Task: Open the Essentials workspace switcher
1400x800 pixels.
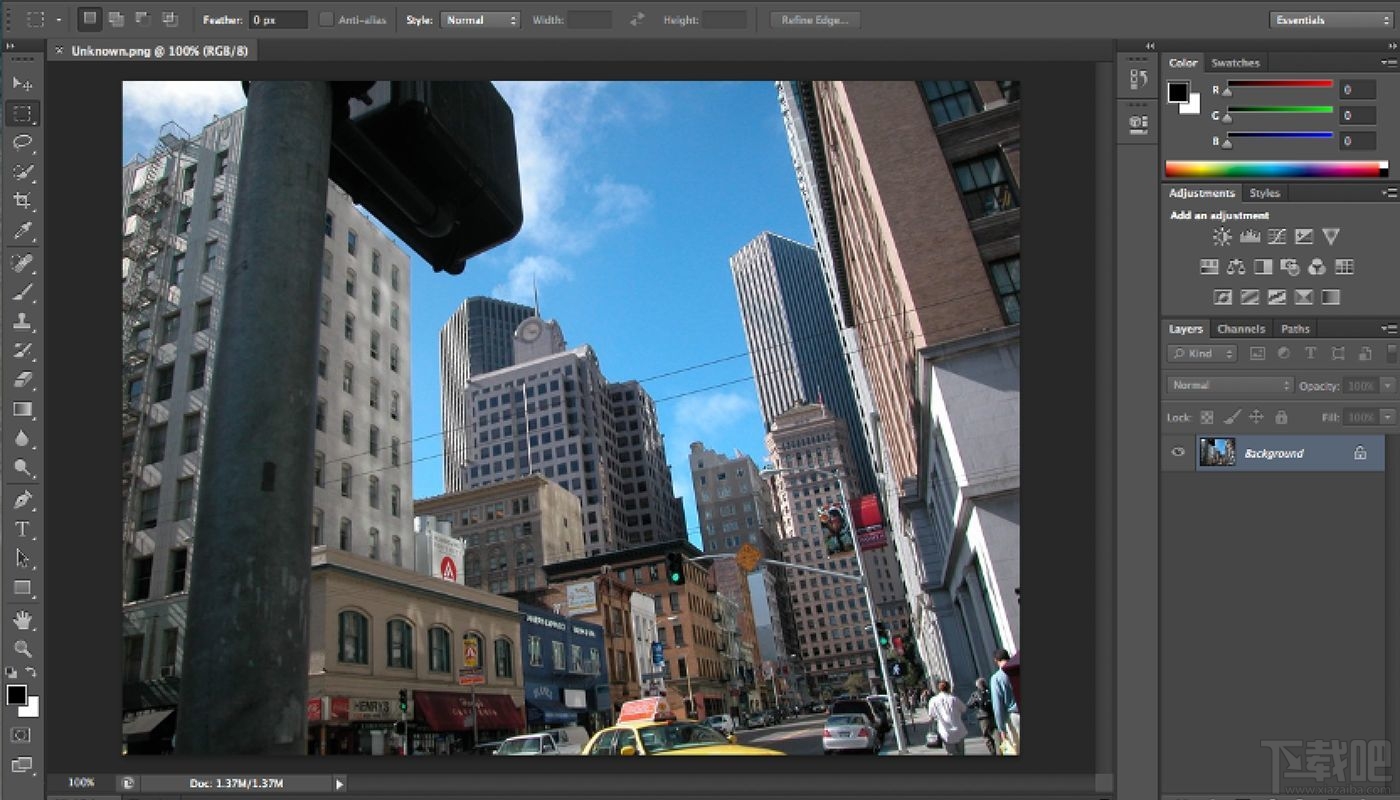Action: click(1328, 20)
